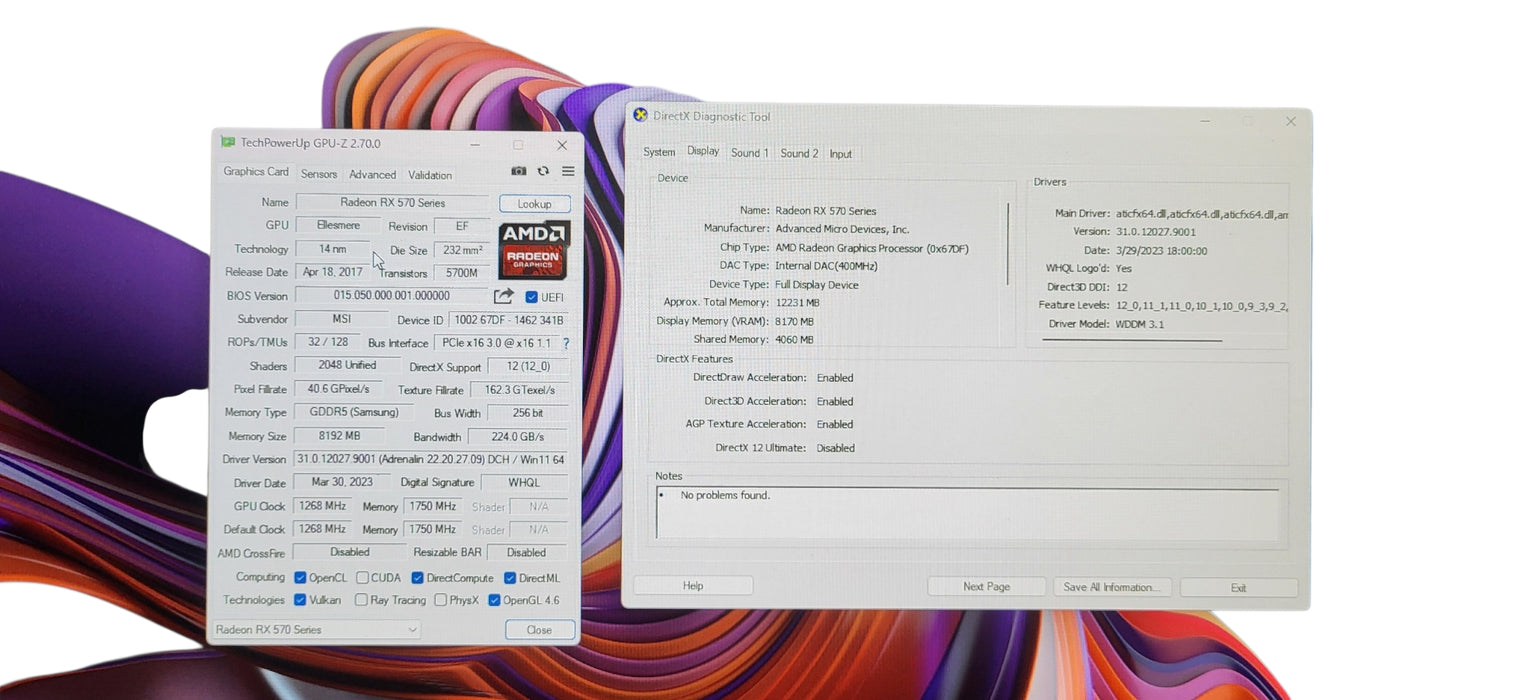Open the Input tab in DirectX tool
The image size is (1515, 700).
coord(841,154)
